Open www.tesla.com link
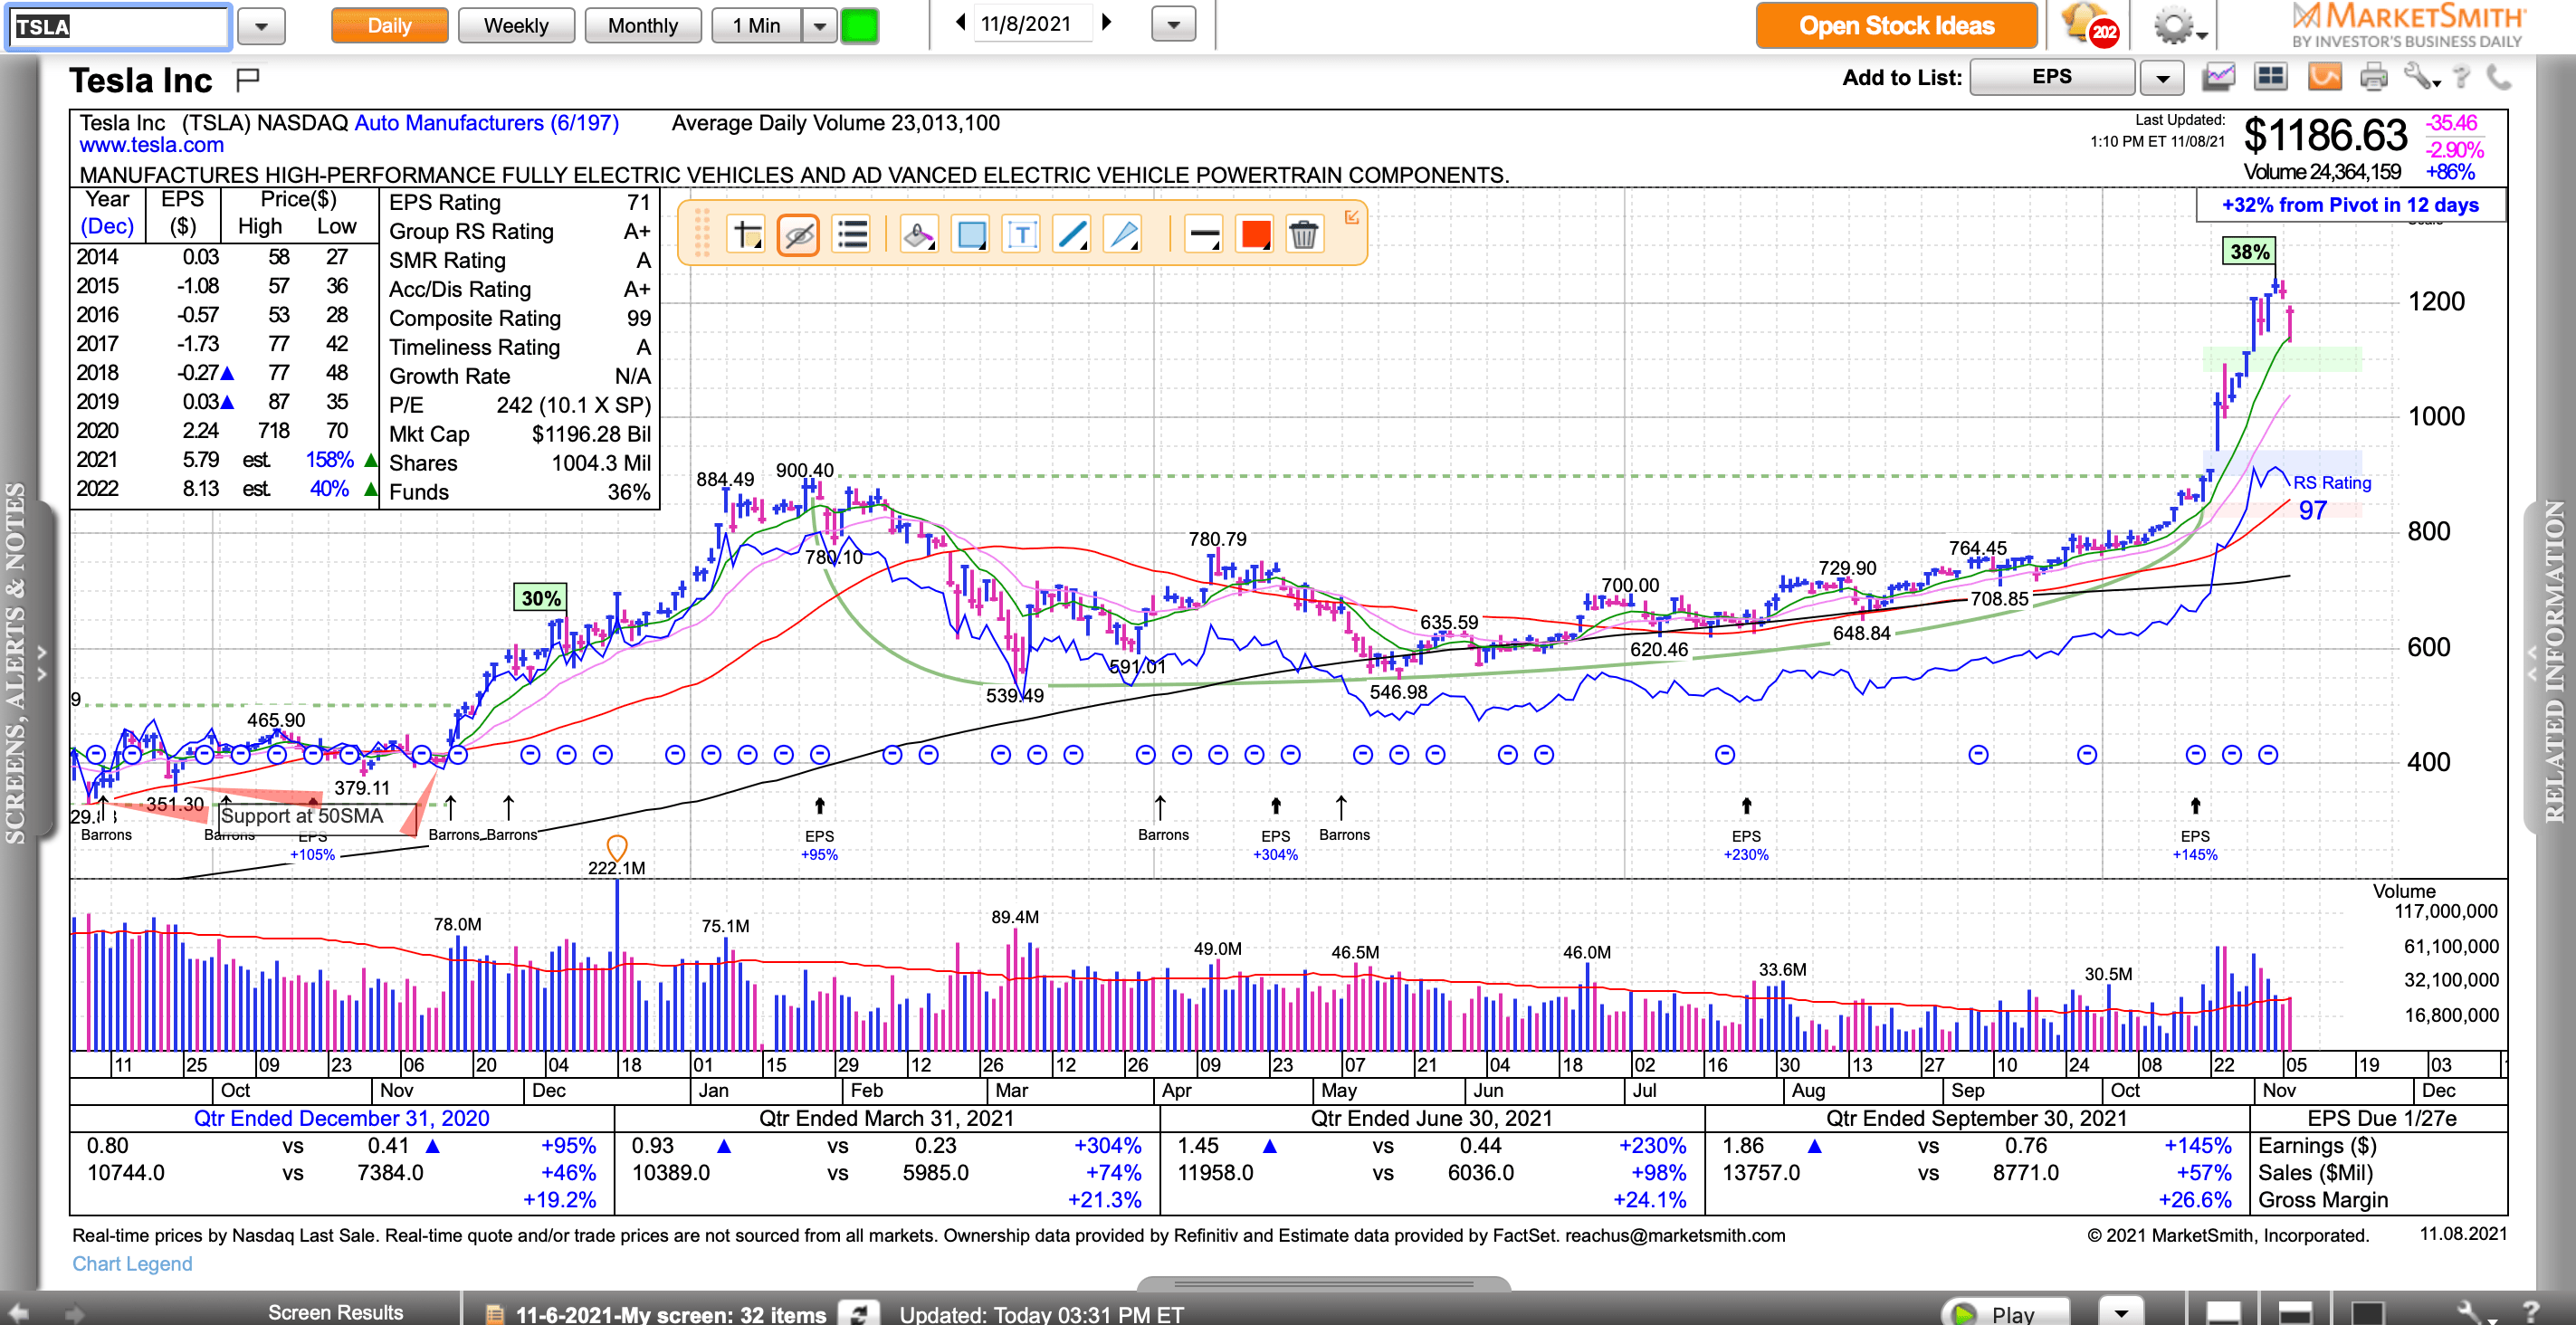This screenshot has height=1325, width=2576. [152, 145]
